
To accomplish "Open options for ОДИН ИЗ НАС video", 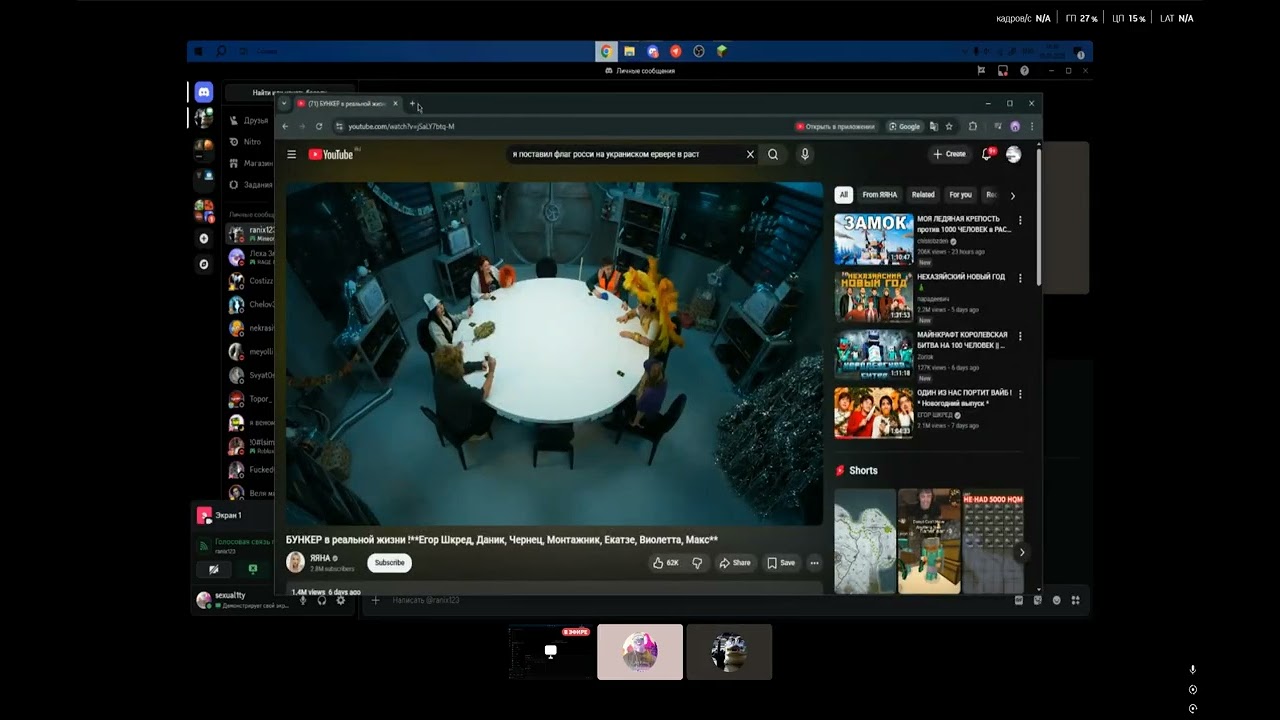I will [1020, 394].
